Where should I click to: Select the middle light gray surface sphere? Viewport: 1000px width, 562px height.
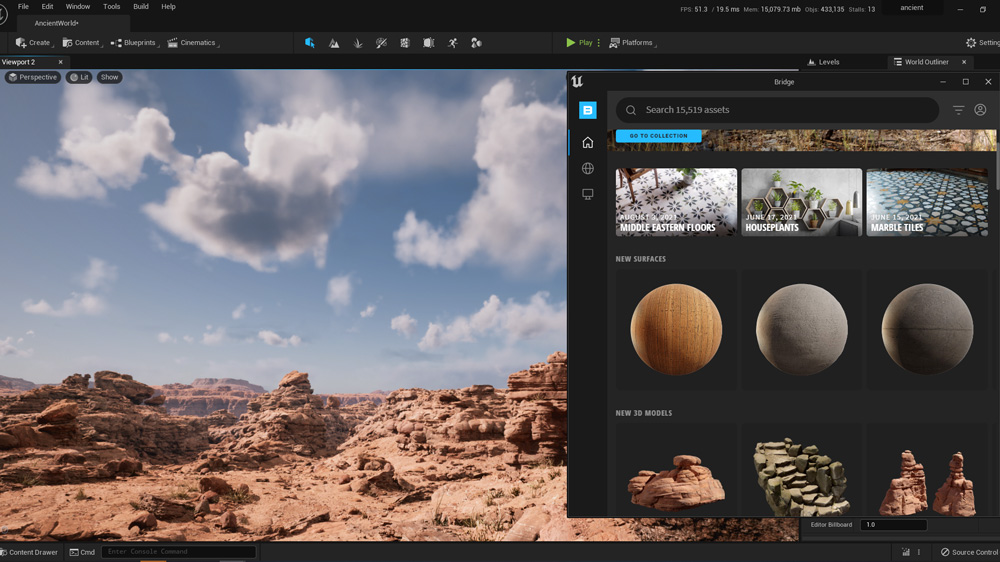802,329
